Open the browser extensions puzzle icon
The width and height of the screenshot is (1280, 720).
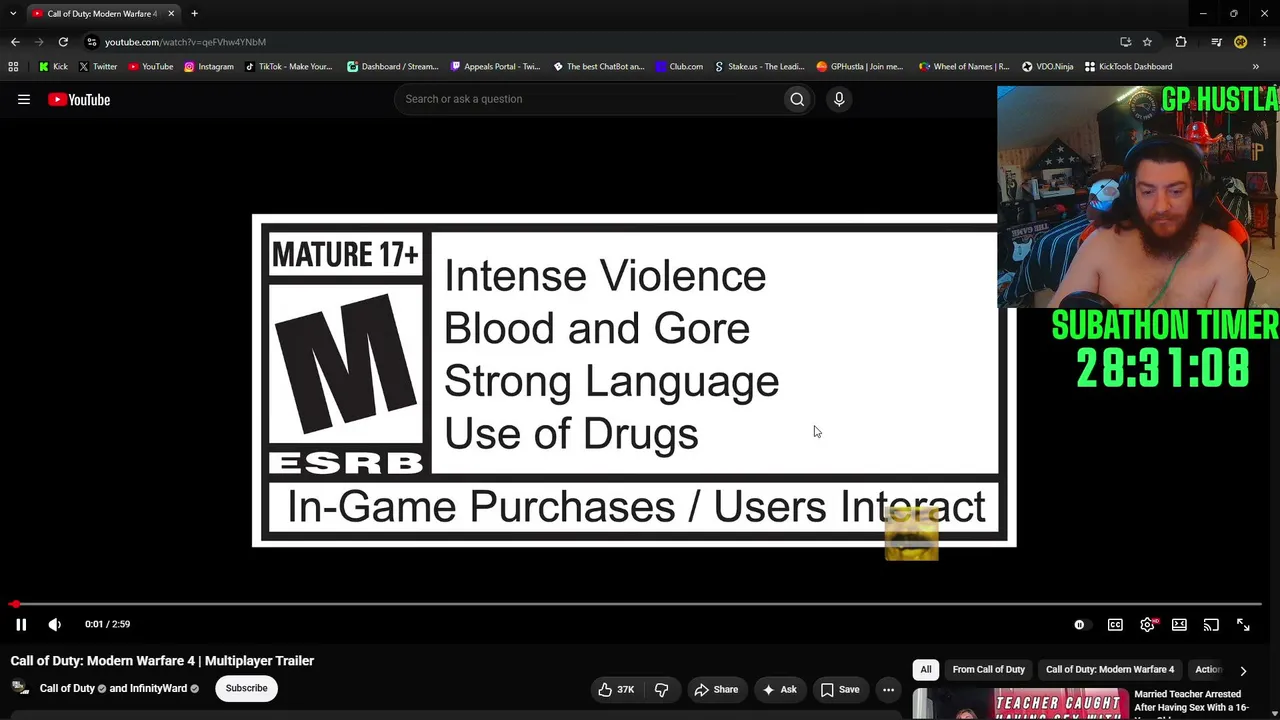click(x=1181, y=42)
